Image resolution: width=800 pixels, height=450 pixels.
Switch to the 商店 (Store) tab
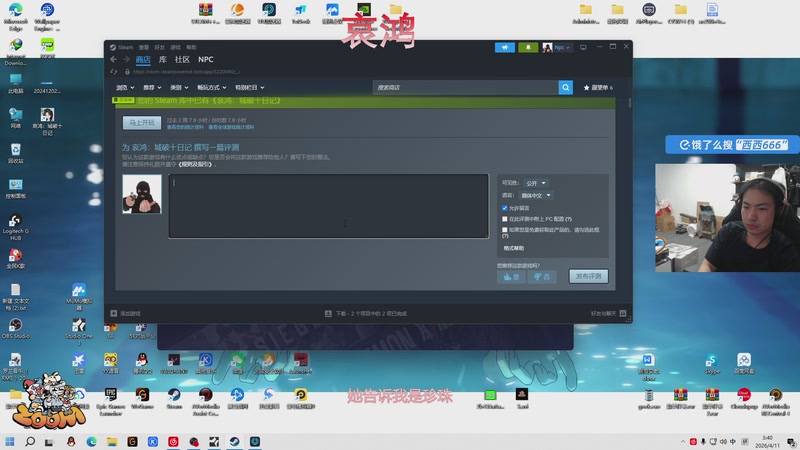pyautogui.click(x=143, y=60)
